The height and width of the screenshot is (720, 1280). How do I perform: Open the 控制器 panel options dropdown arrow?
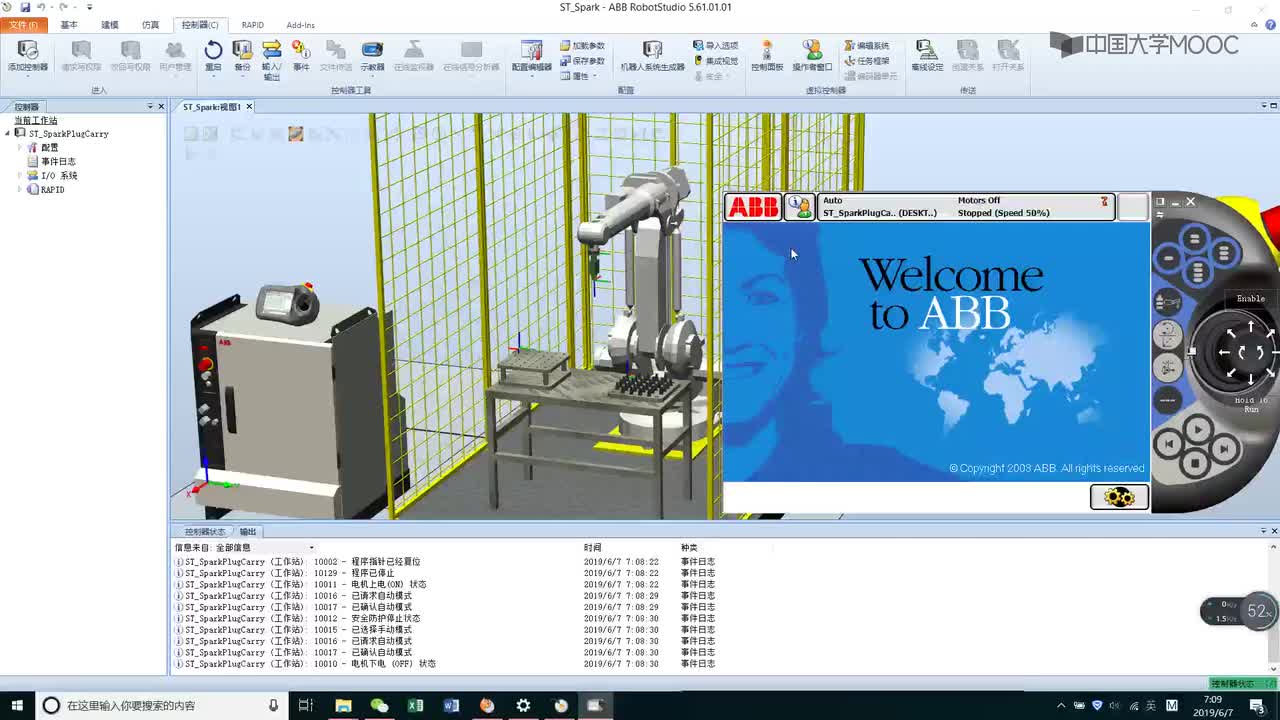point(150,106)
